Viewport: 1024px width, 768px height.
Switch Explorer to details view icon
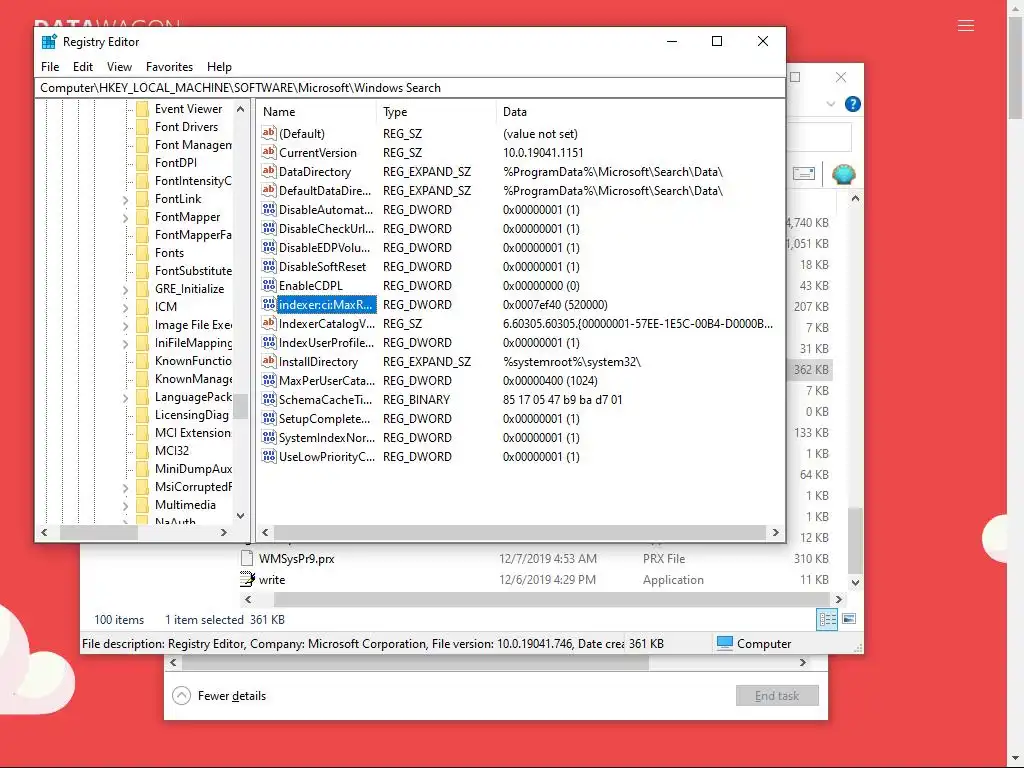tap(827, 619)
